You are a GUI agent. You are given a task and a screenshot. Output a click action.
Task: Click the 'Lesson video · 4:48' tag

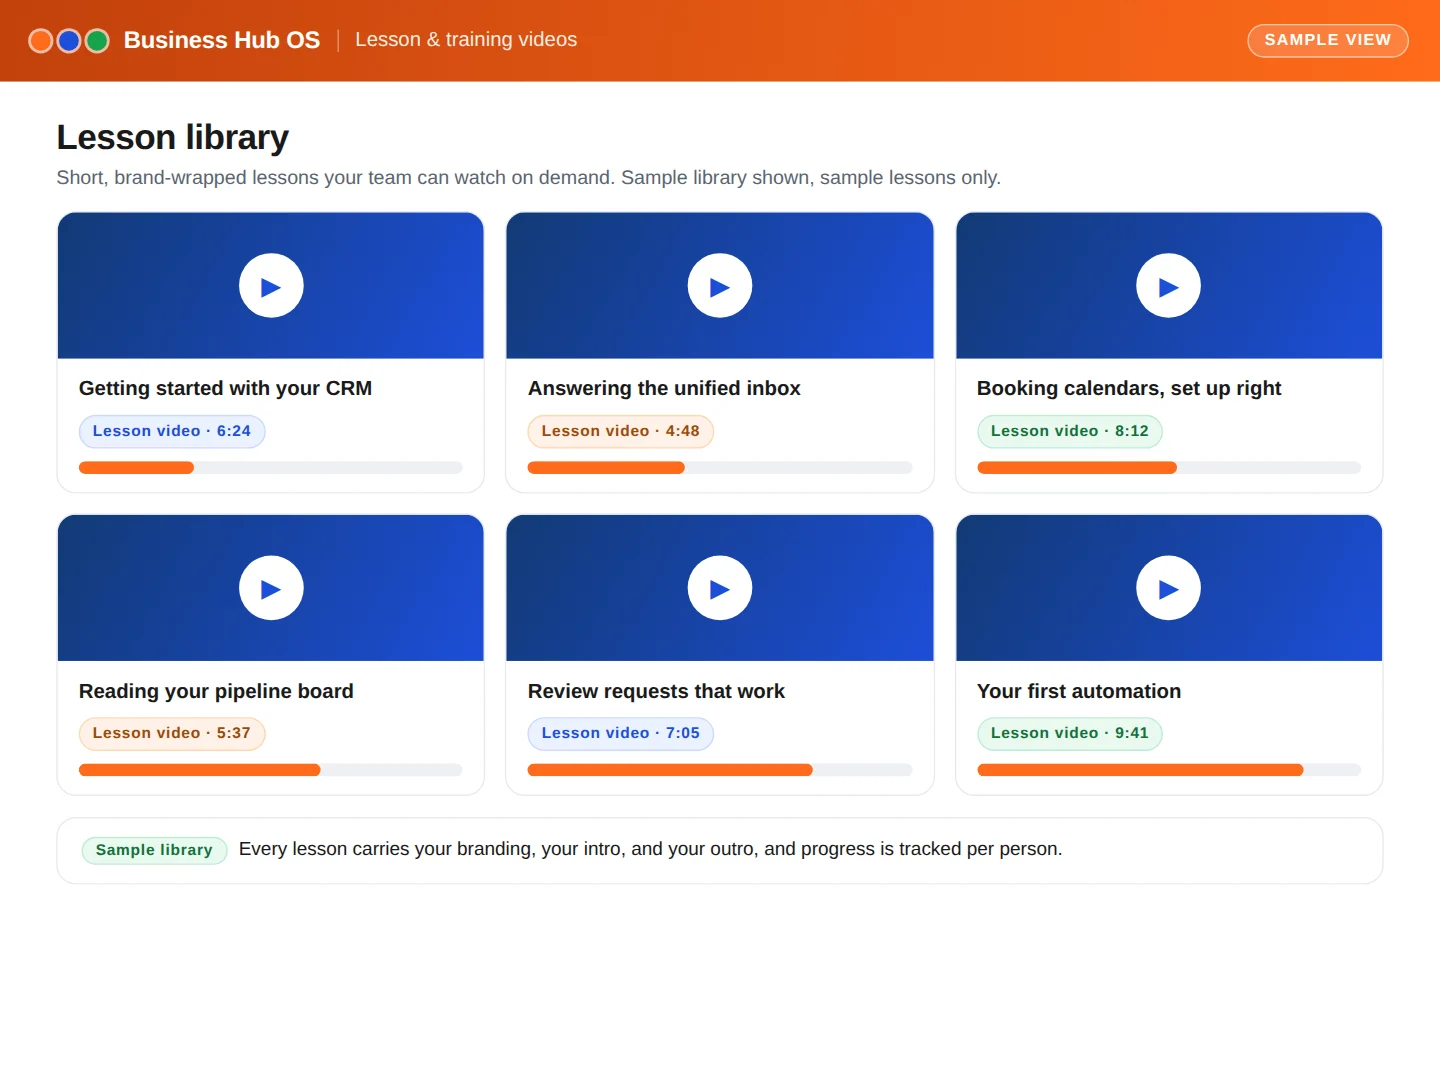pos(621,431)
